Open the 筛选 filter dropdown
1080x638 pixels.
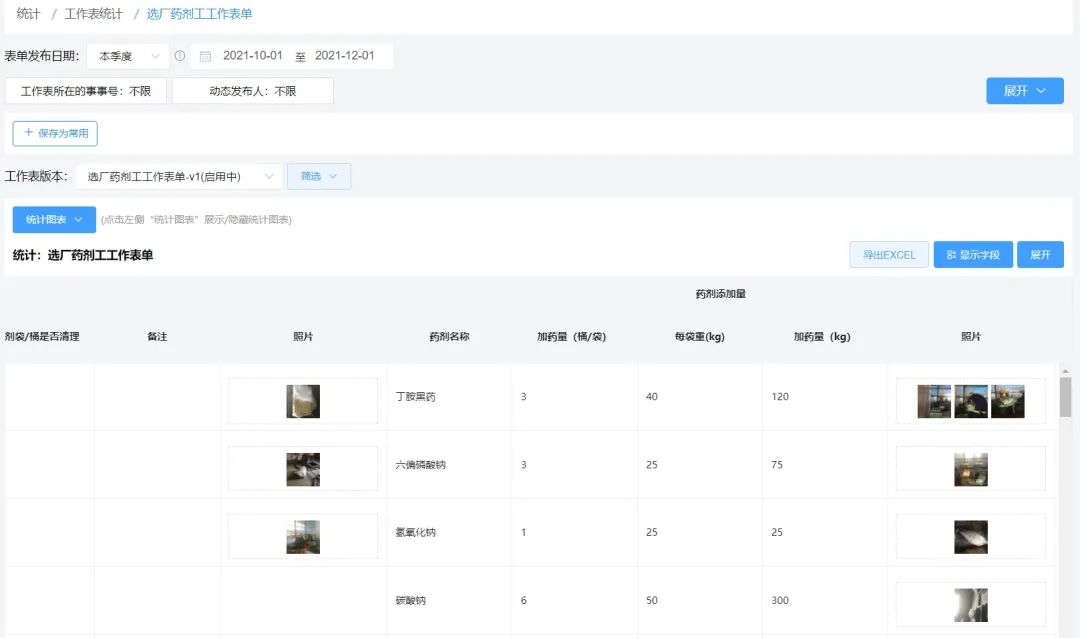[x=319, y=177]
